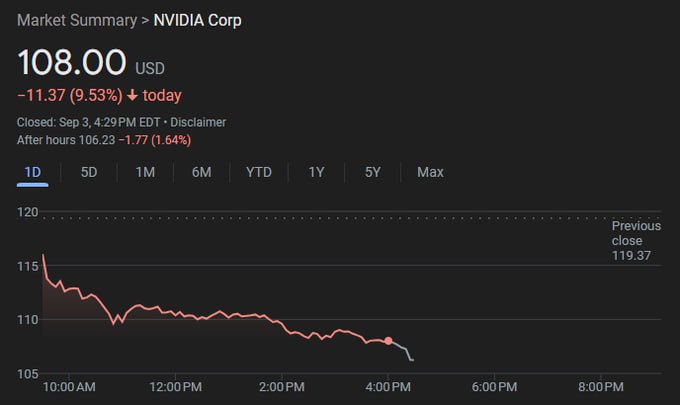Click the red closing price dot

(388, 341)
